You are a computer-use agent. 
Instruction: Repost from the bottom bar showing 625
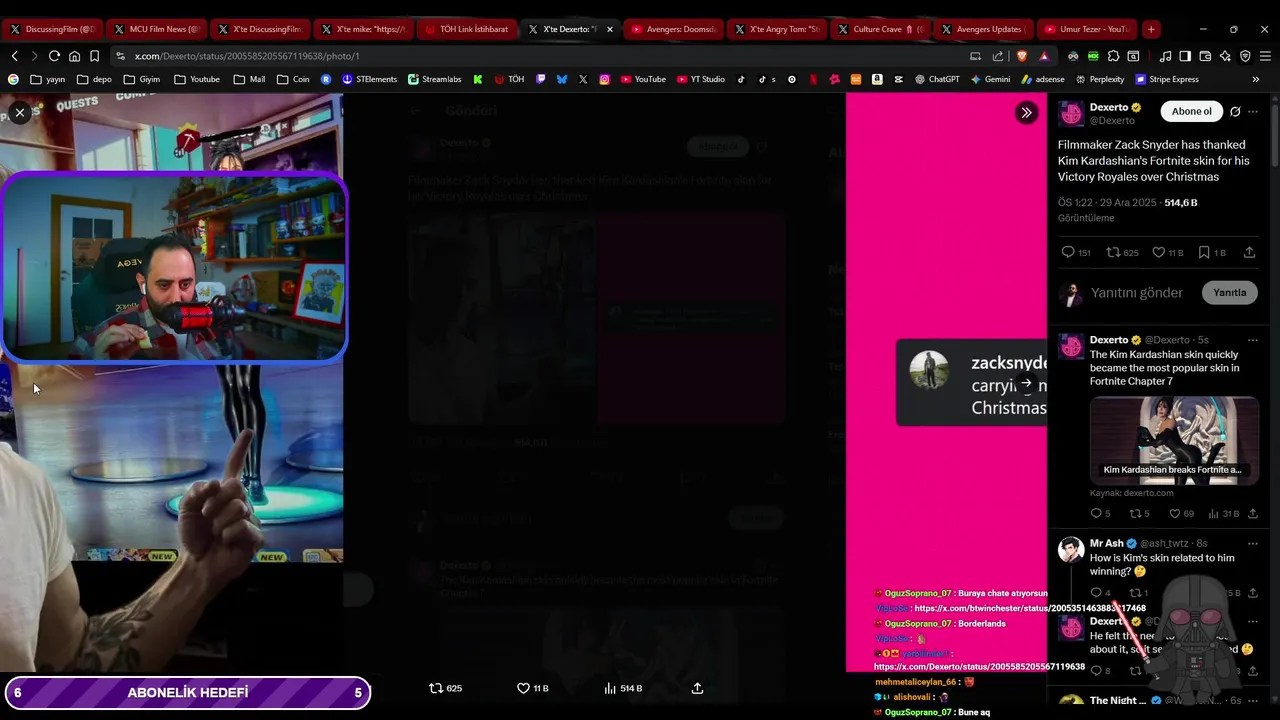[x=446, y=688]
